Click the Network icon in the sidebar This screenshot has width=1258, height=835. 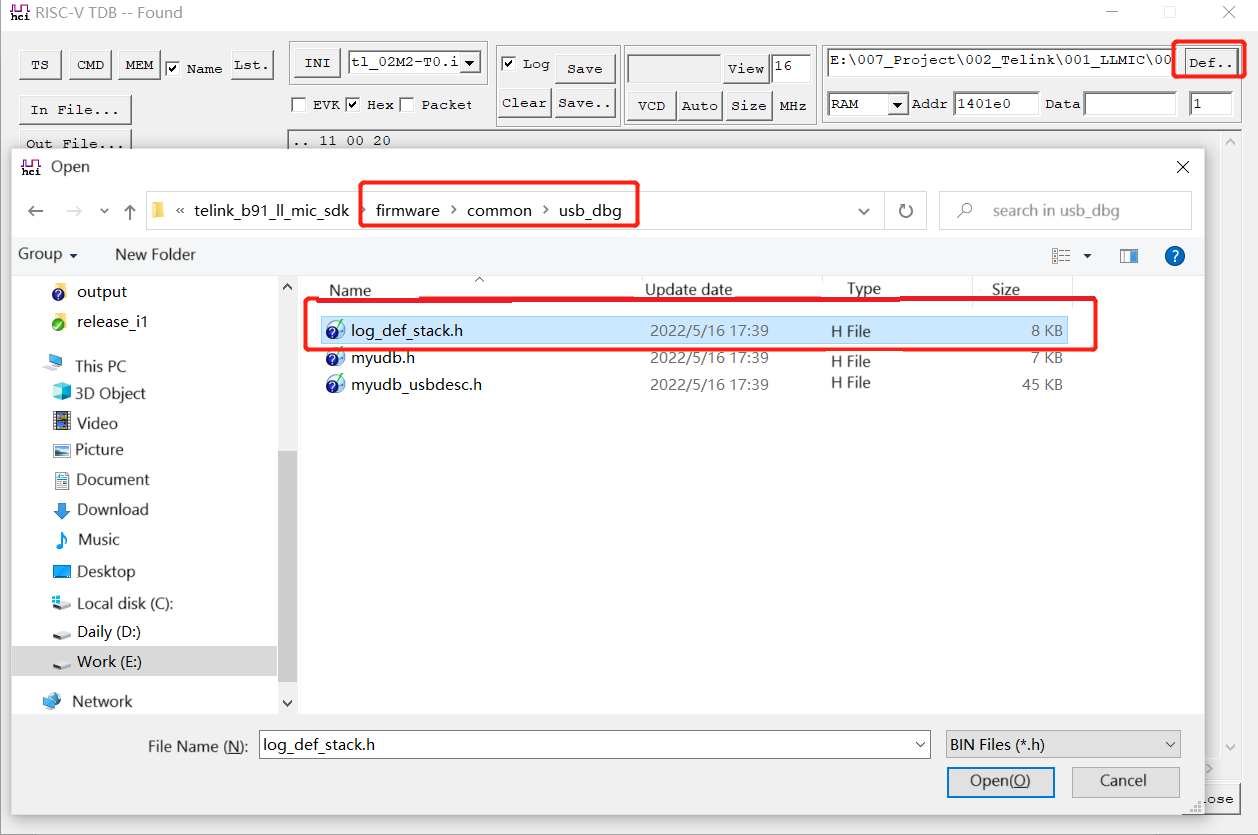[51, 701]
